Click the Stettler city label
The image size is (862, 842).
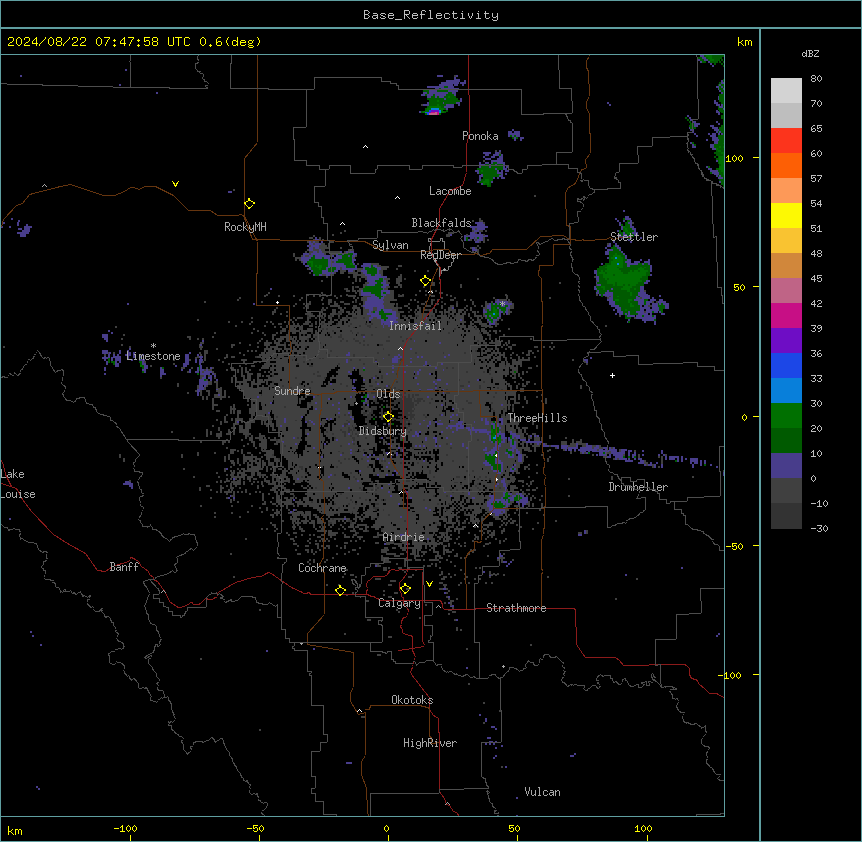tap(634, 237)
